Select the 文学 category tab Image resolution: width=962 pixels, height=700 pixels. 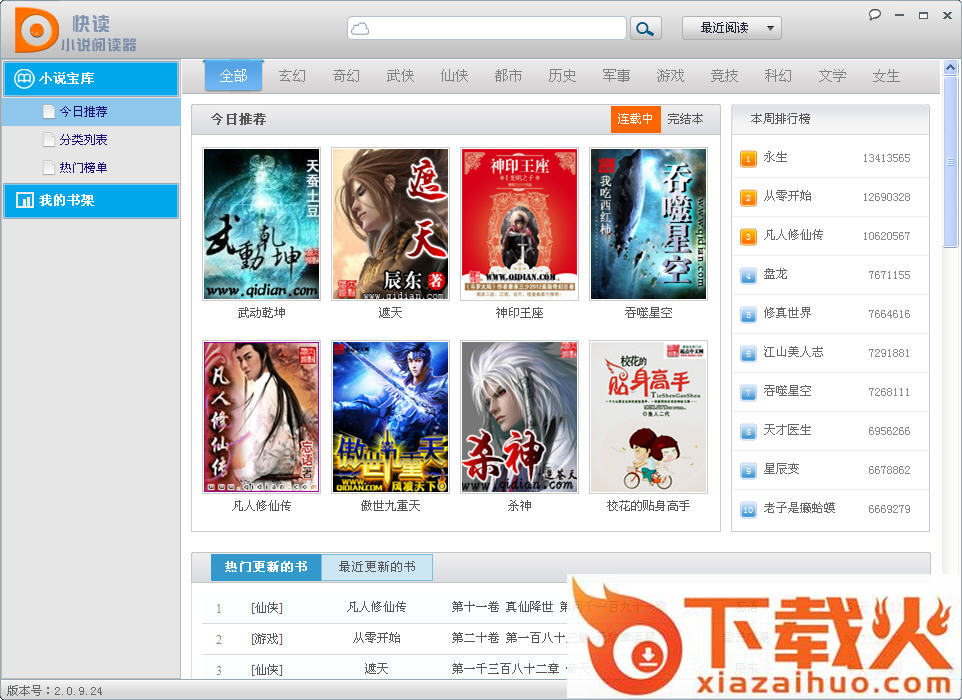click(832, 76)
